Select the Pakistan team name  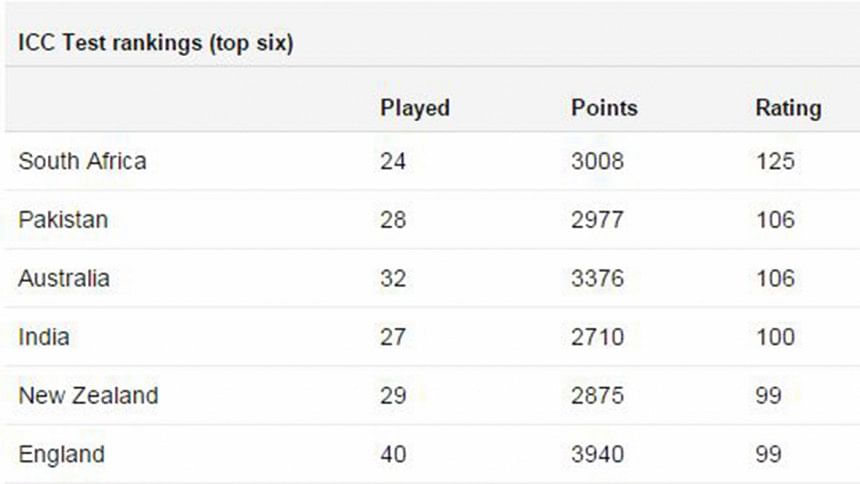coord(63,219)
